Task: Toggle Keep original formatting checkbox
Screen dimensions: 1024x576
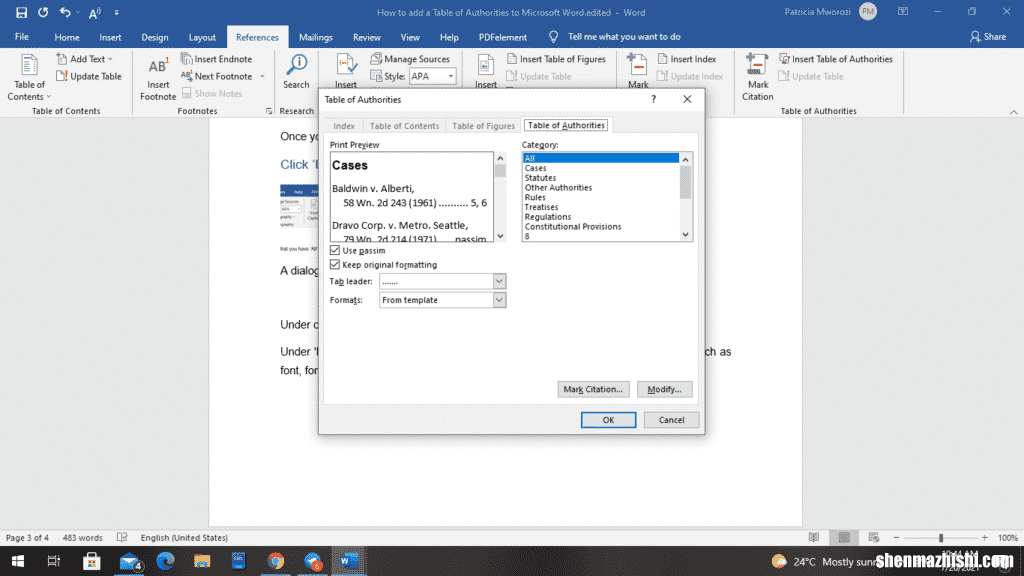Action: point(335,264)
